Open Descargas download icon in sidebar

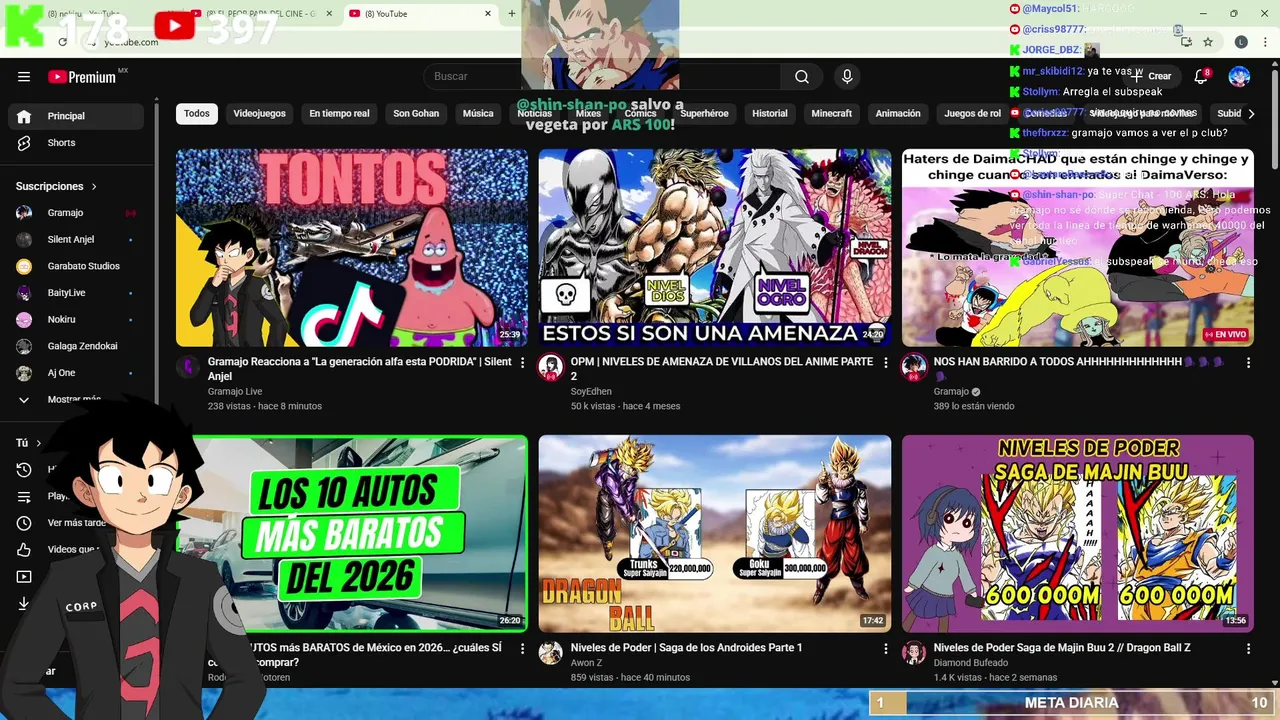[x=24, y=604]
